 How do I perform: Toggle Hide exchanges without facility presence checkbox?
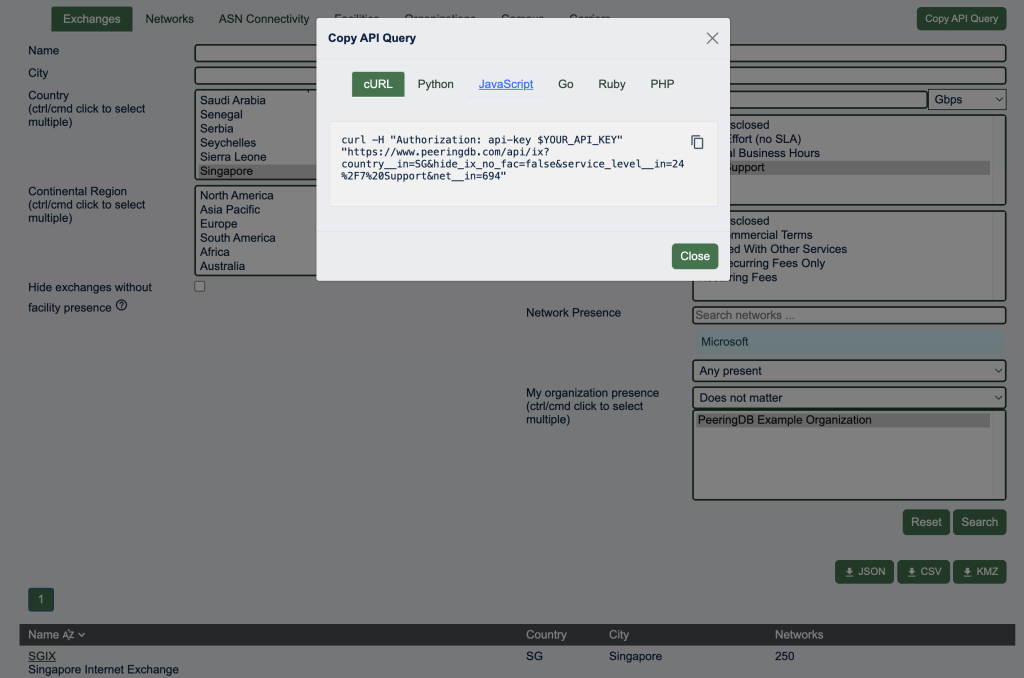pyautogui.click(x=200, y=287)
